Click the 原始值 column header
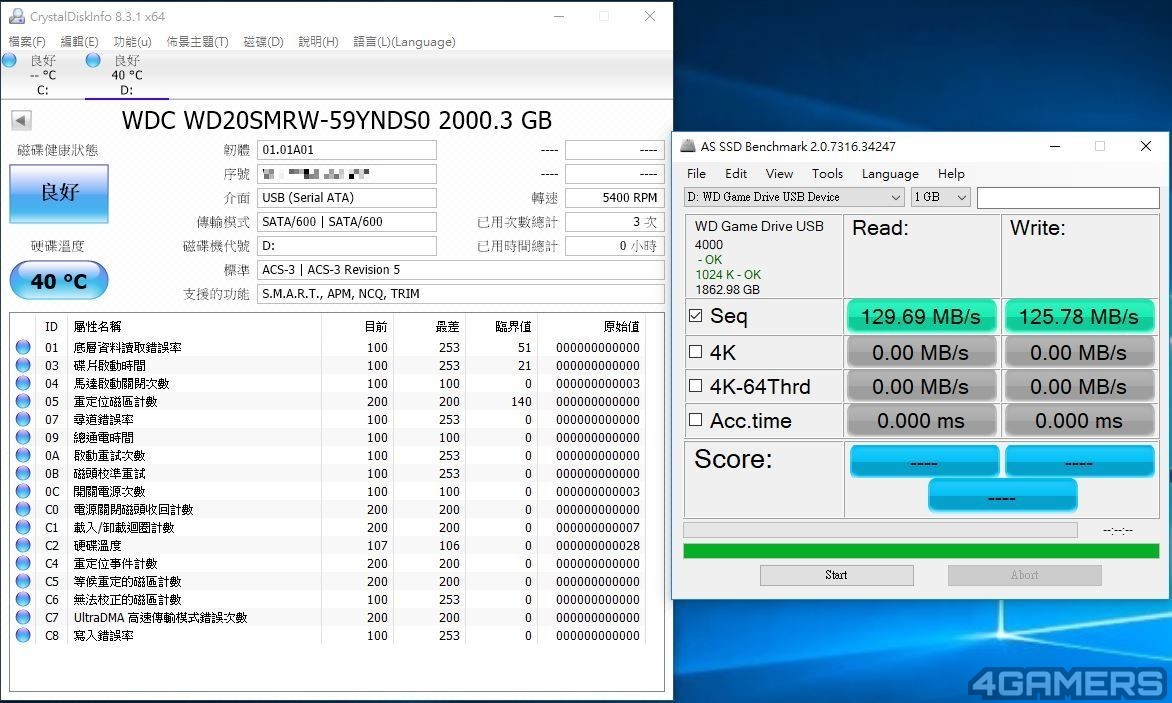Screen dimensions: 1172x703 [622, 326]
